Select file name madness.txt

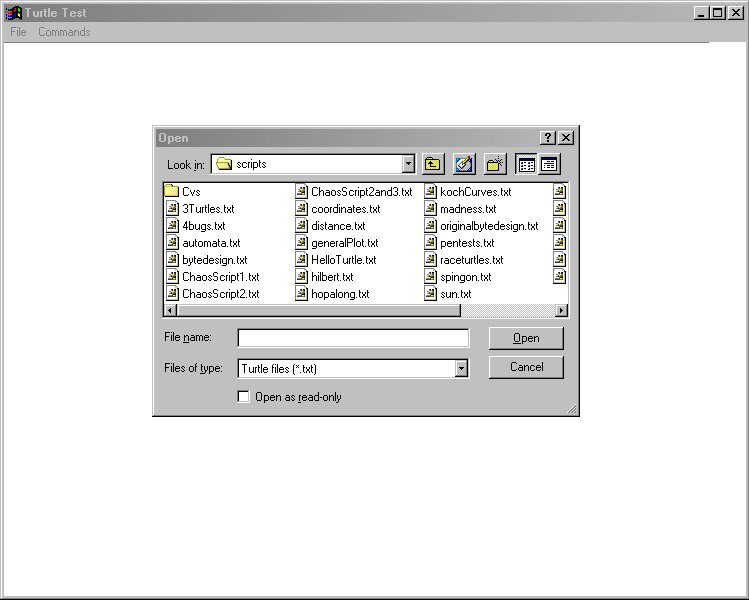(468, 209)
